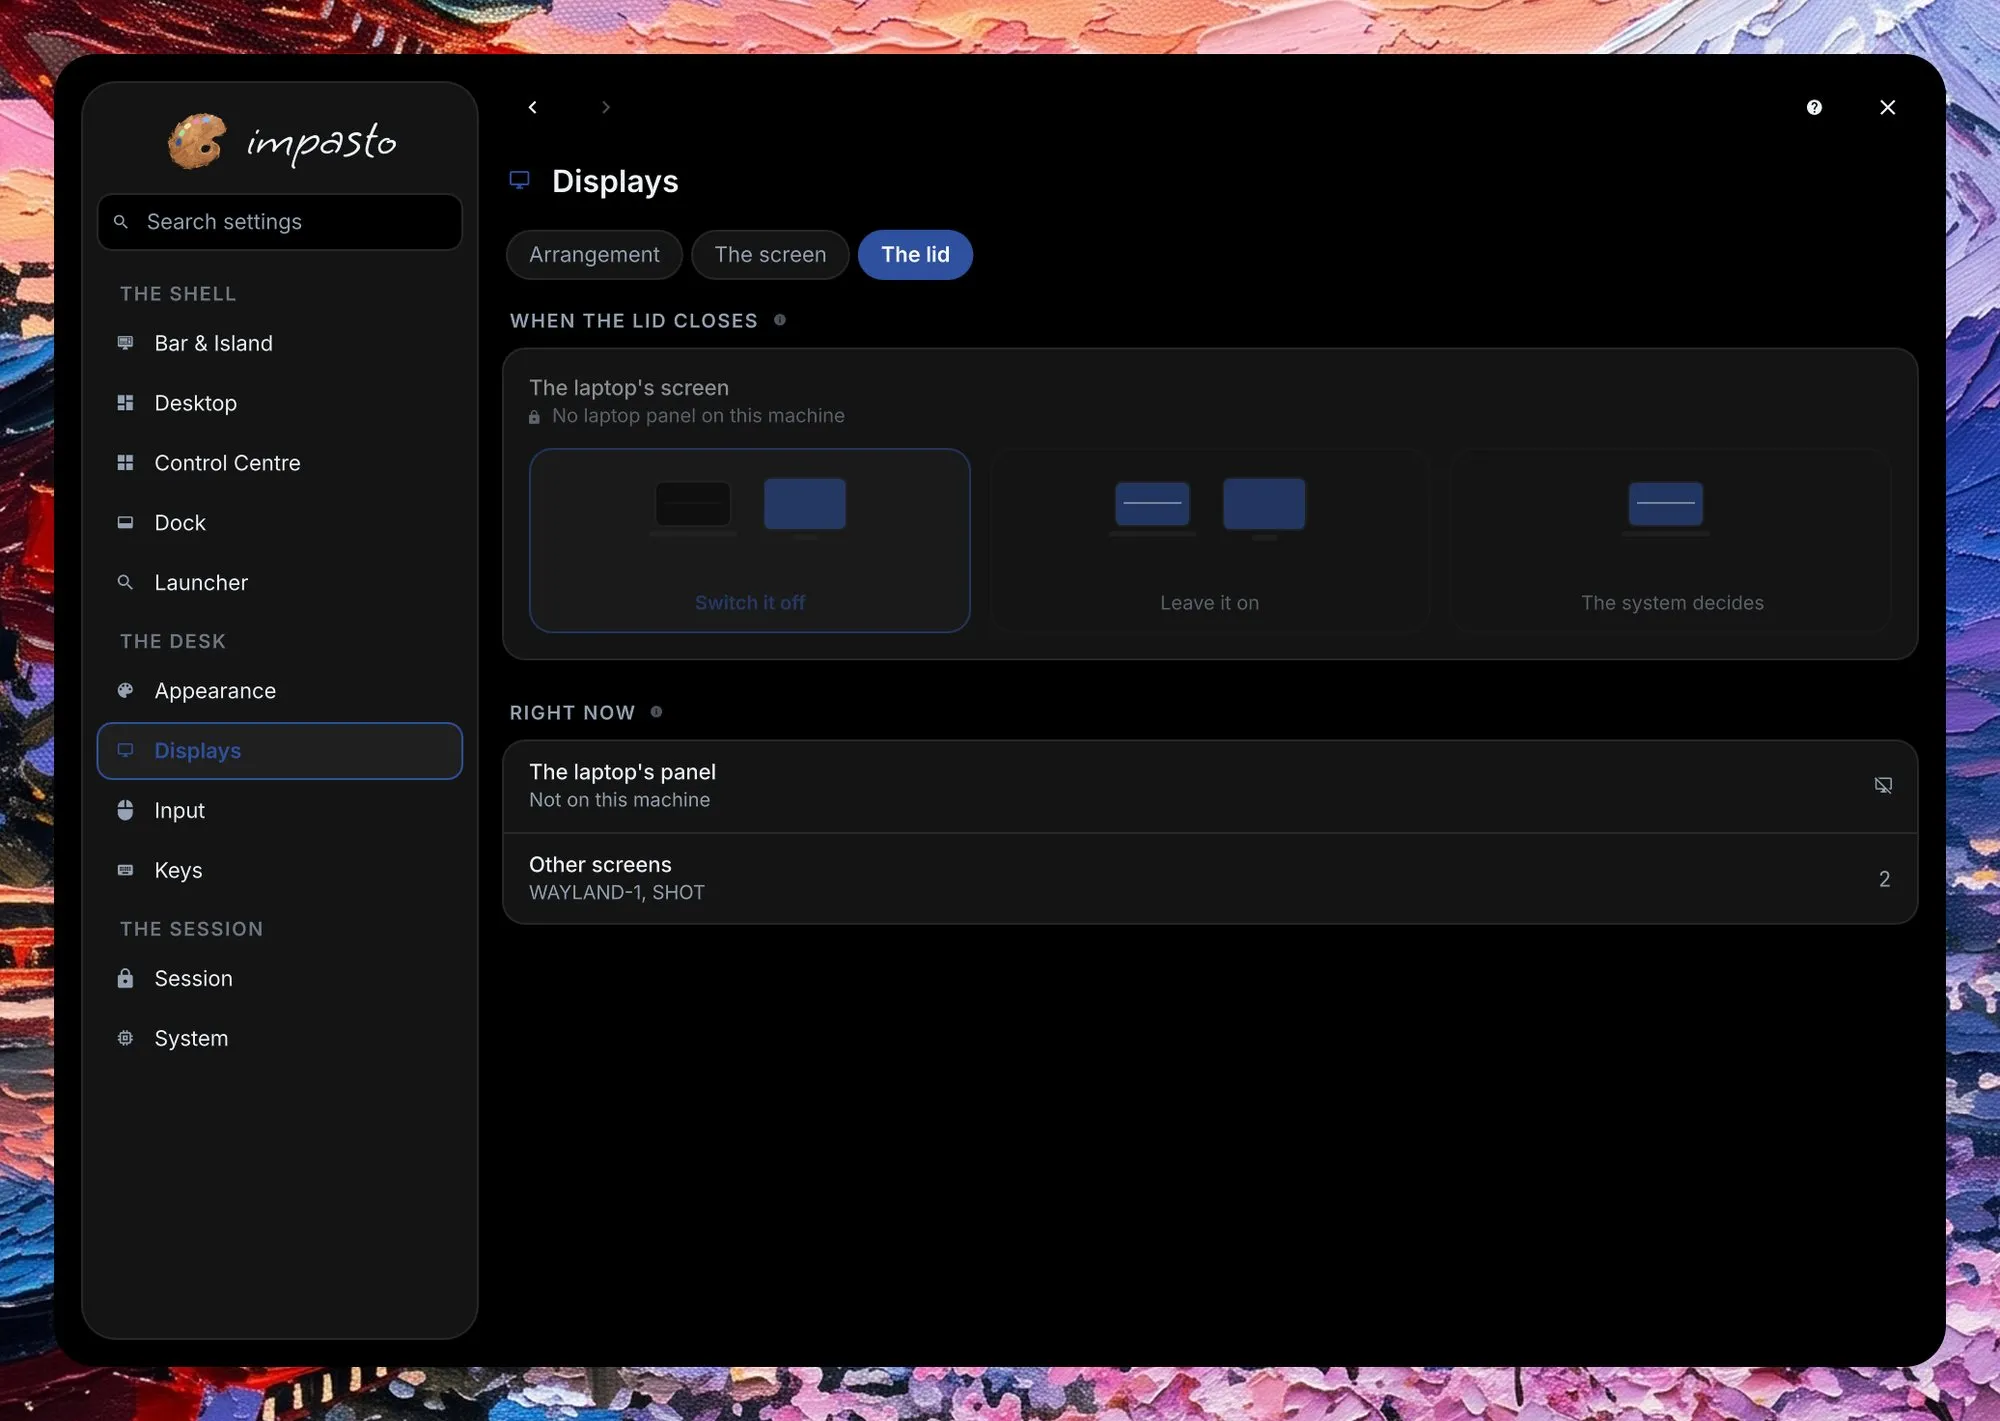This screenshot has width=2000, height=1421.
Task: Click the Launcher search icon in sidebar
Action: pos(125,582)
